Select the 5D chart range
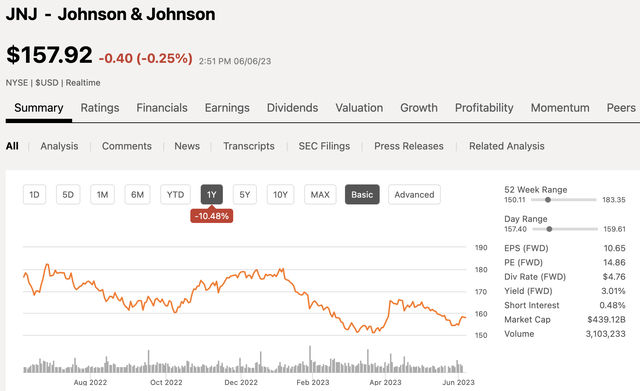 [x=68, y=195]
